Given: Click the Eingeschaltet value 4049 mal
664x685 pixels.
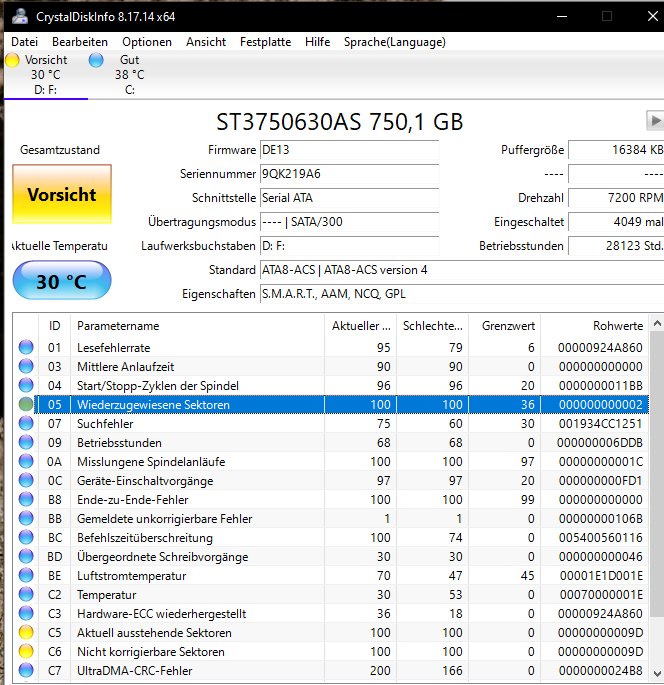Looking at the screenshot, I should pyautogui.click(x=616, y=222).
